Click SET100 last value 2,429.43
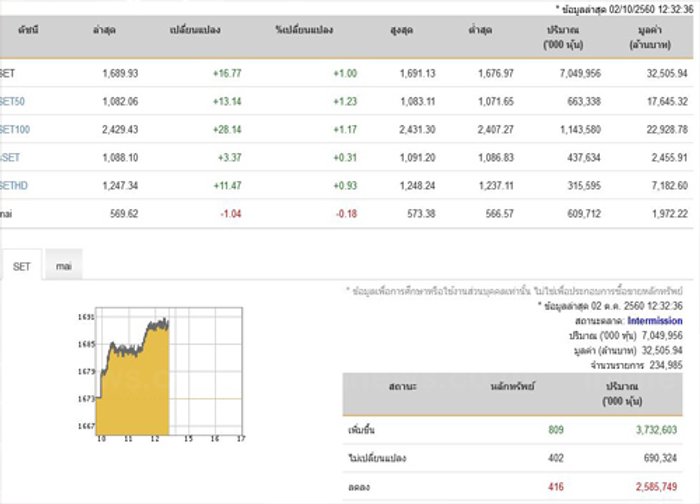The width and height of the screenshot is (700, 504). click(x=120, y=129)
